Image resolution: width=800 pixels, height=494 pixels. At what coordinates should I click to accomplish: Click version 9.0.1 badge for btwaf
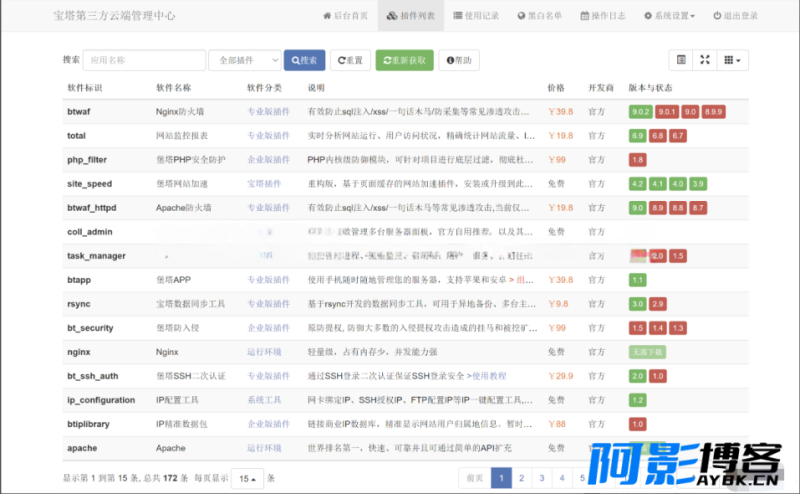(x=666, y=112)
